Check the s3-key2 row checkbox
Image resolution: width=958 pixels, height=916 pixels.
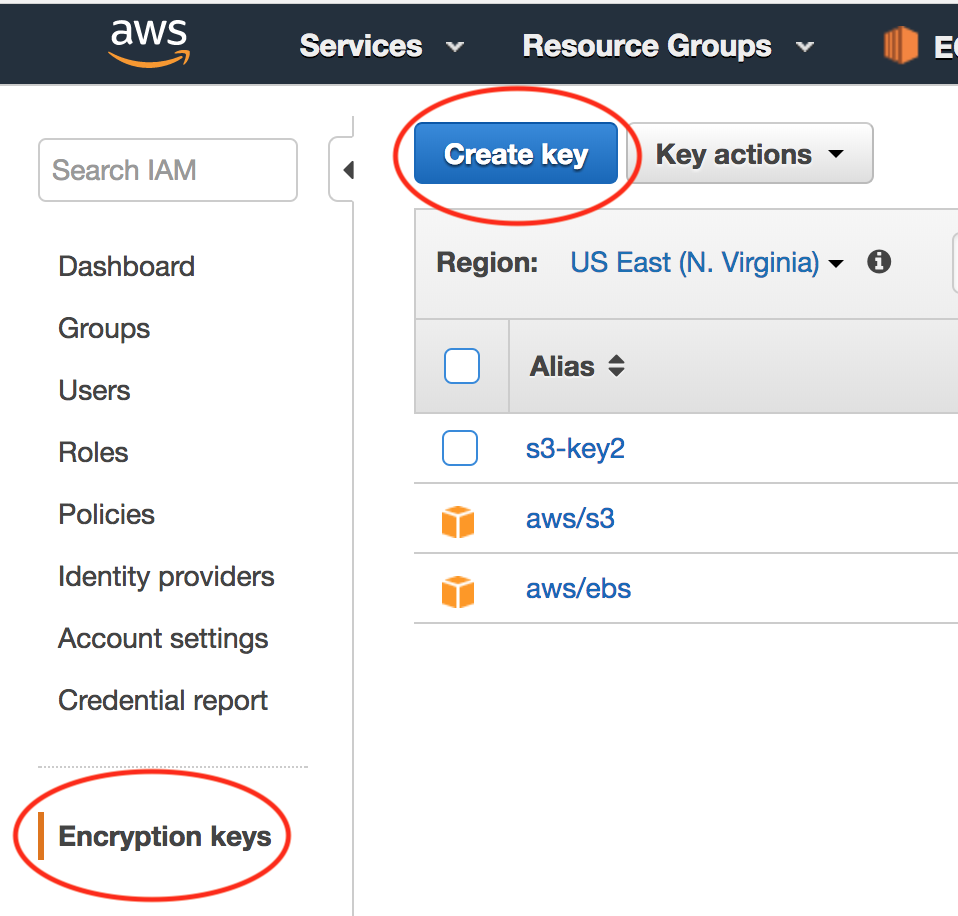(x=460, y=449)
